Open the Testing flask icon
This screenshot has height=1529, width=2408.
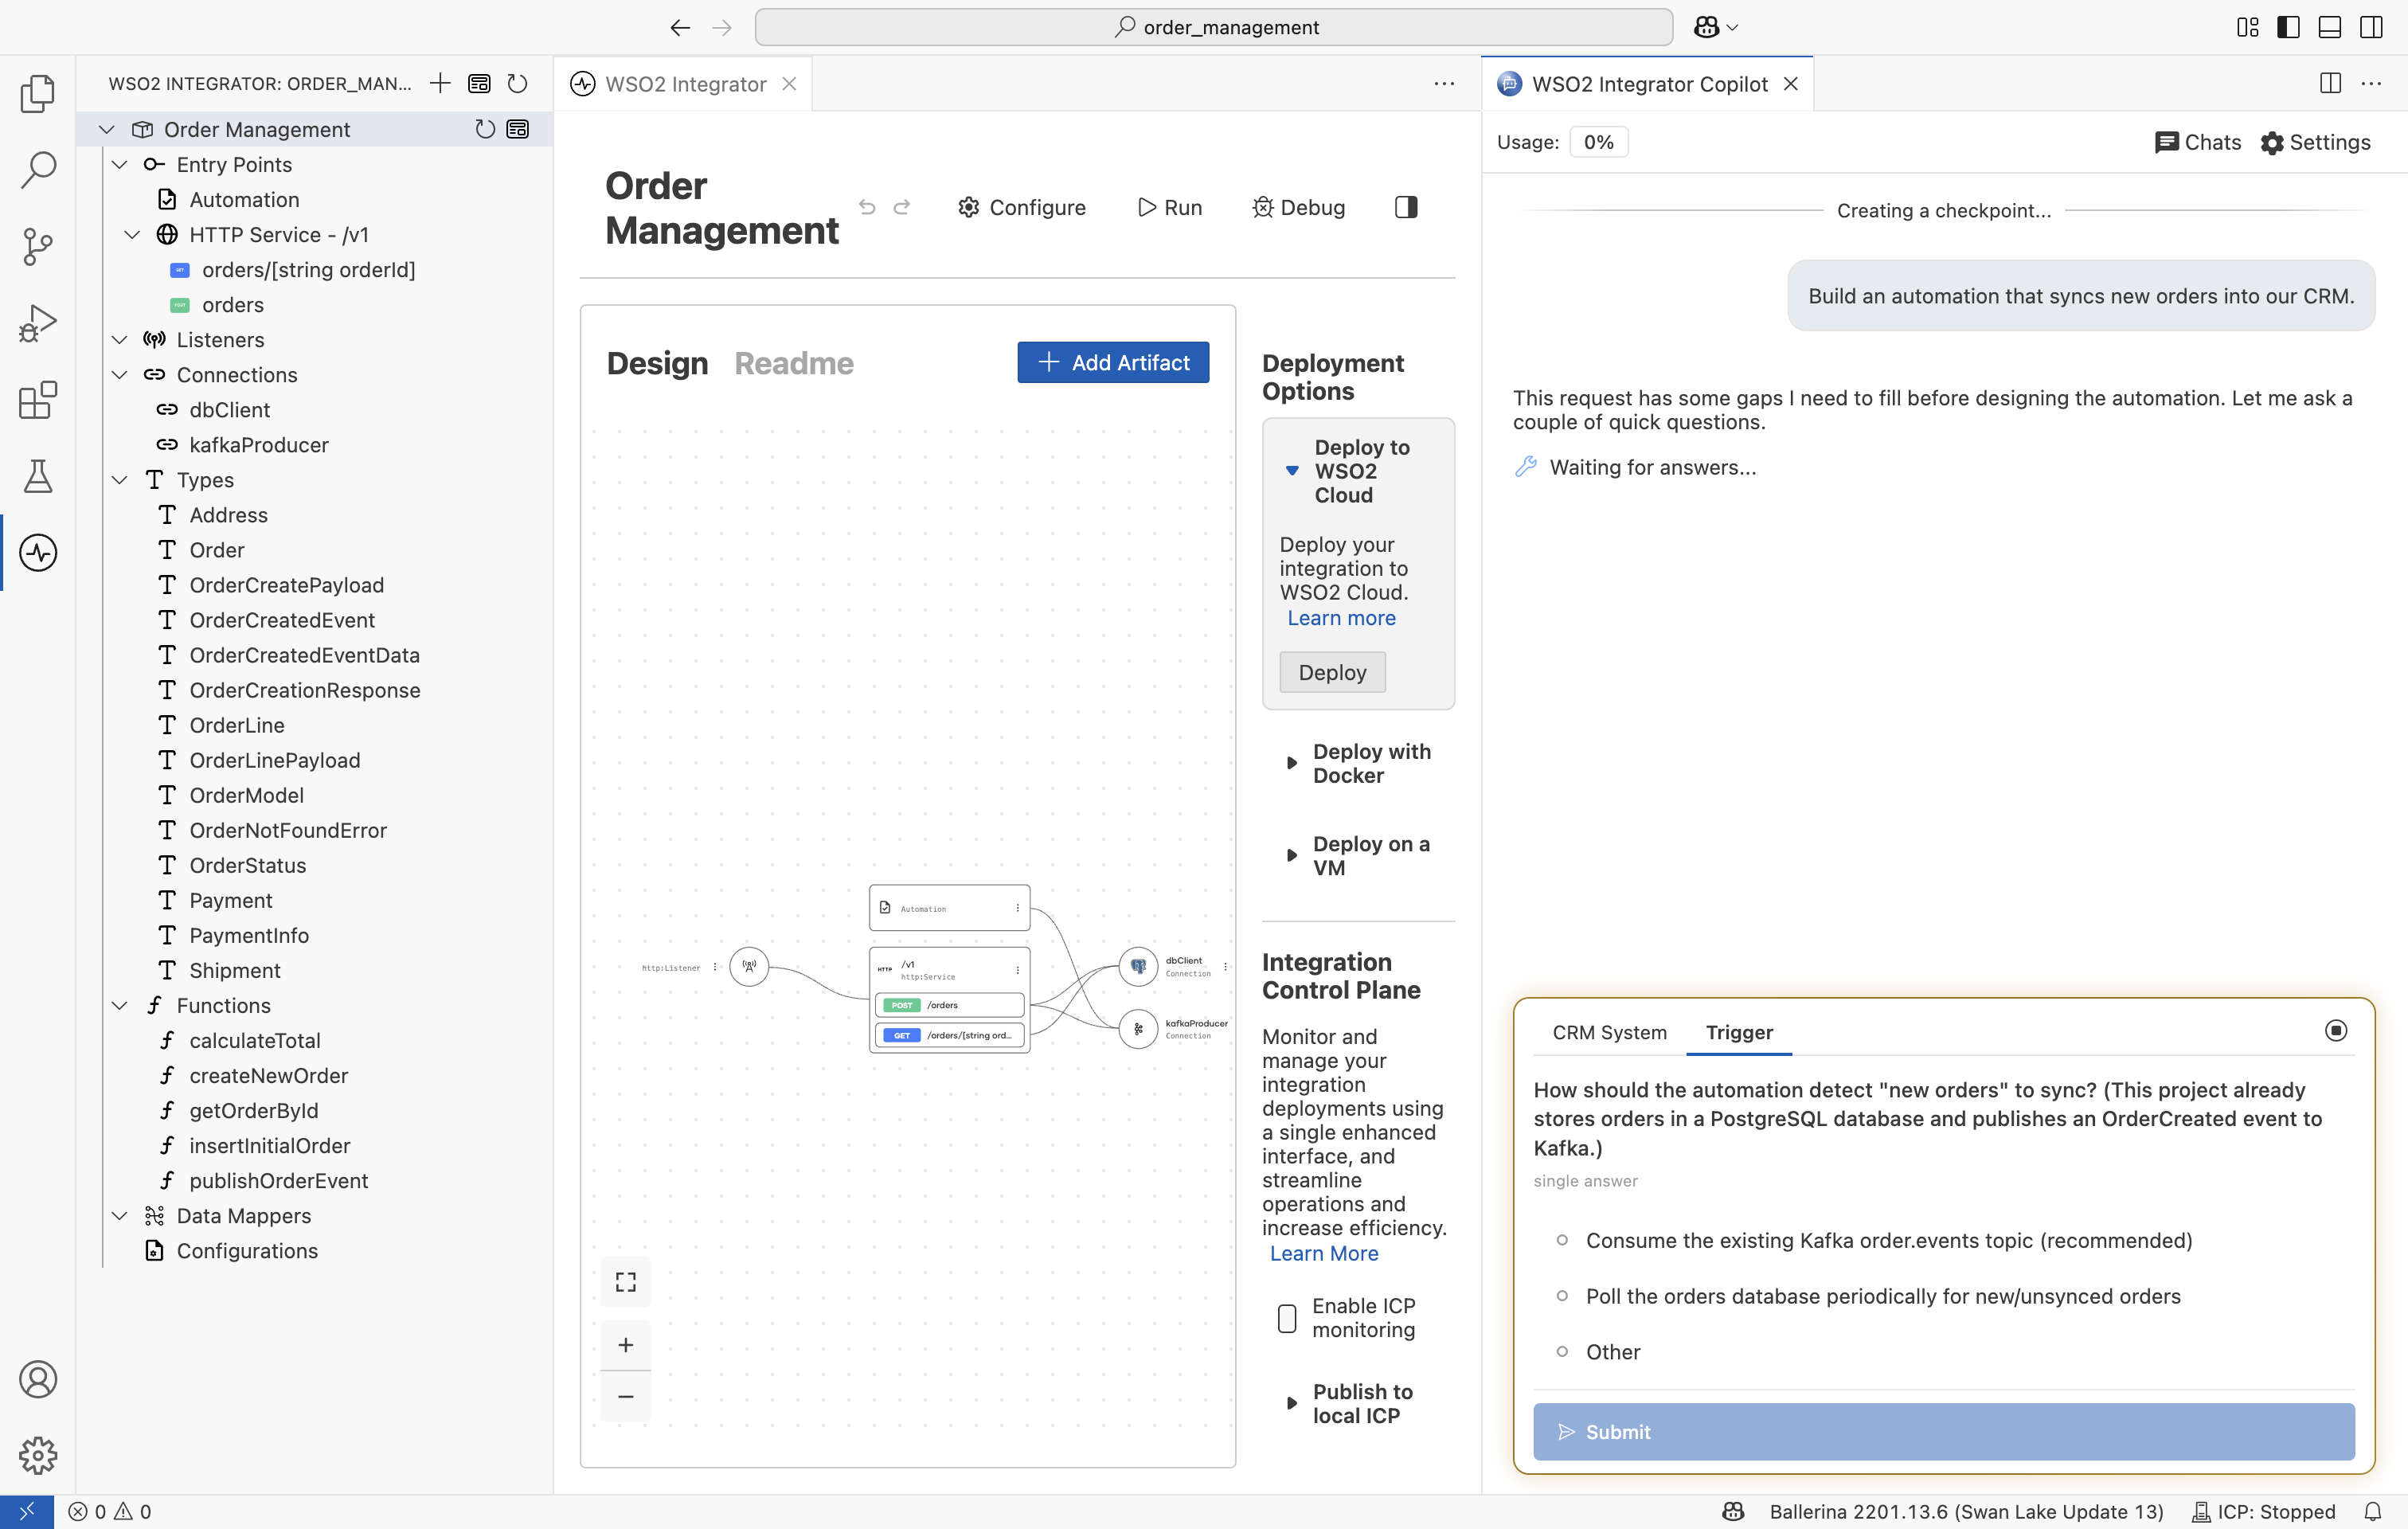click(38, 476)
